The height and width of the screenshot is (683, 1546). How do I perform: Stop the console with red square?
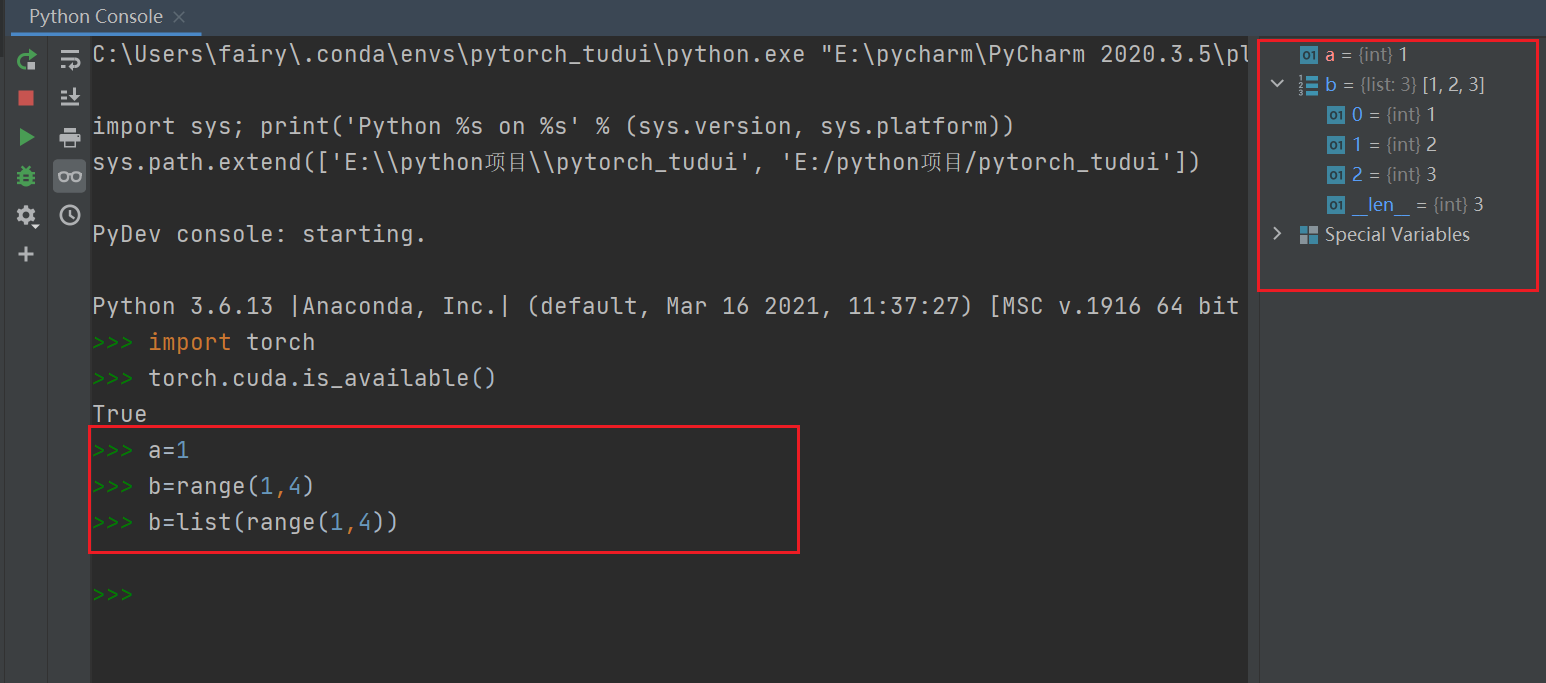(27, 98)
